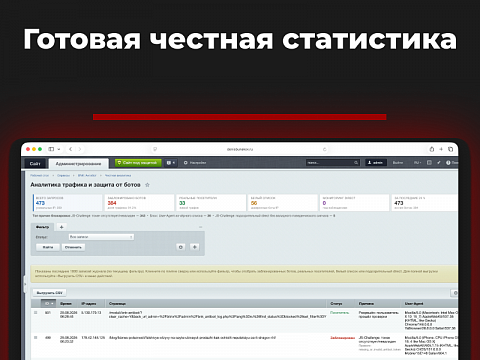Open the dropdown next to the green button
The height and width of the screenshot is (360, 480).
171,163
